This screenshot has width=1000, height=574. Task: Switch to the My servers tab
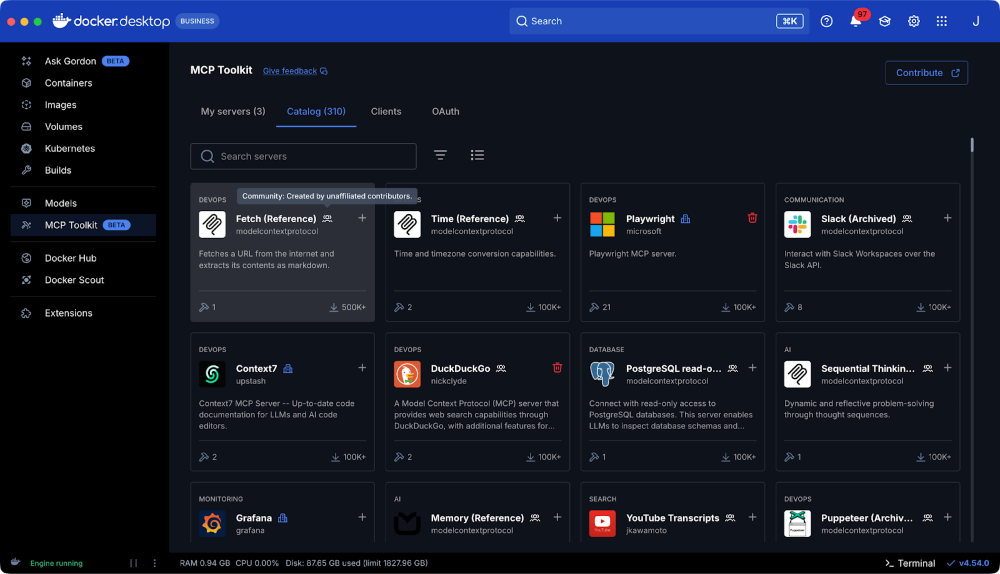(233, 111)
